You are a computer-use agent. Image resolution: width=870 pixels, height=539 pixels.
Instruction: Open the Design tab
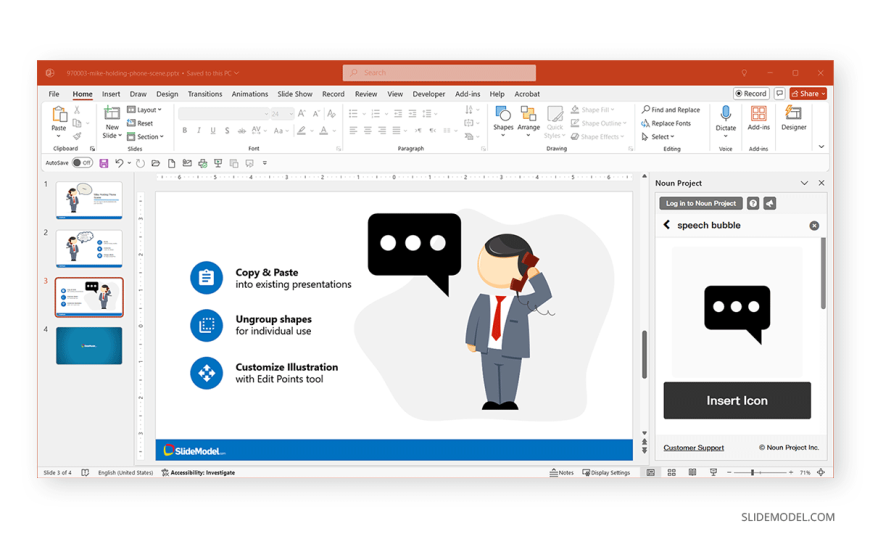(167, 94)
